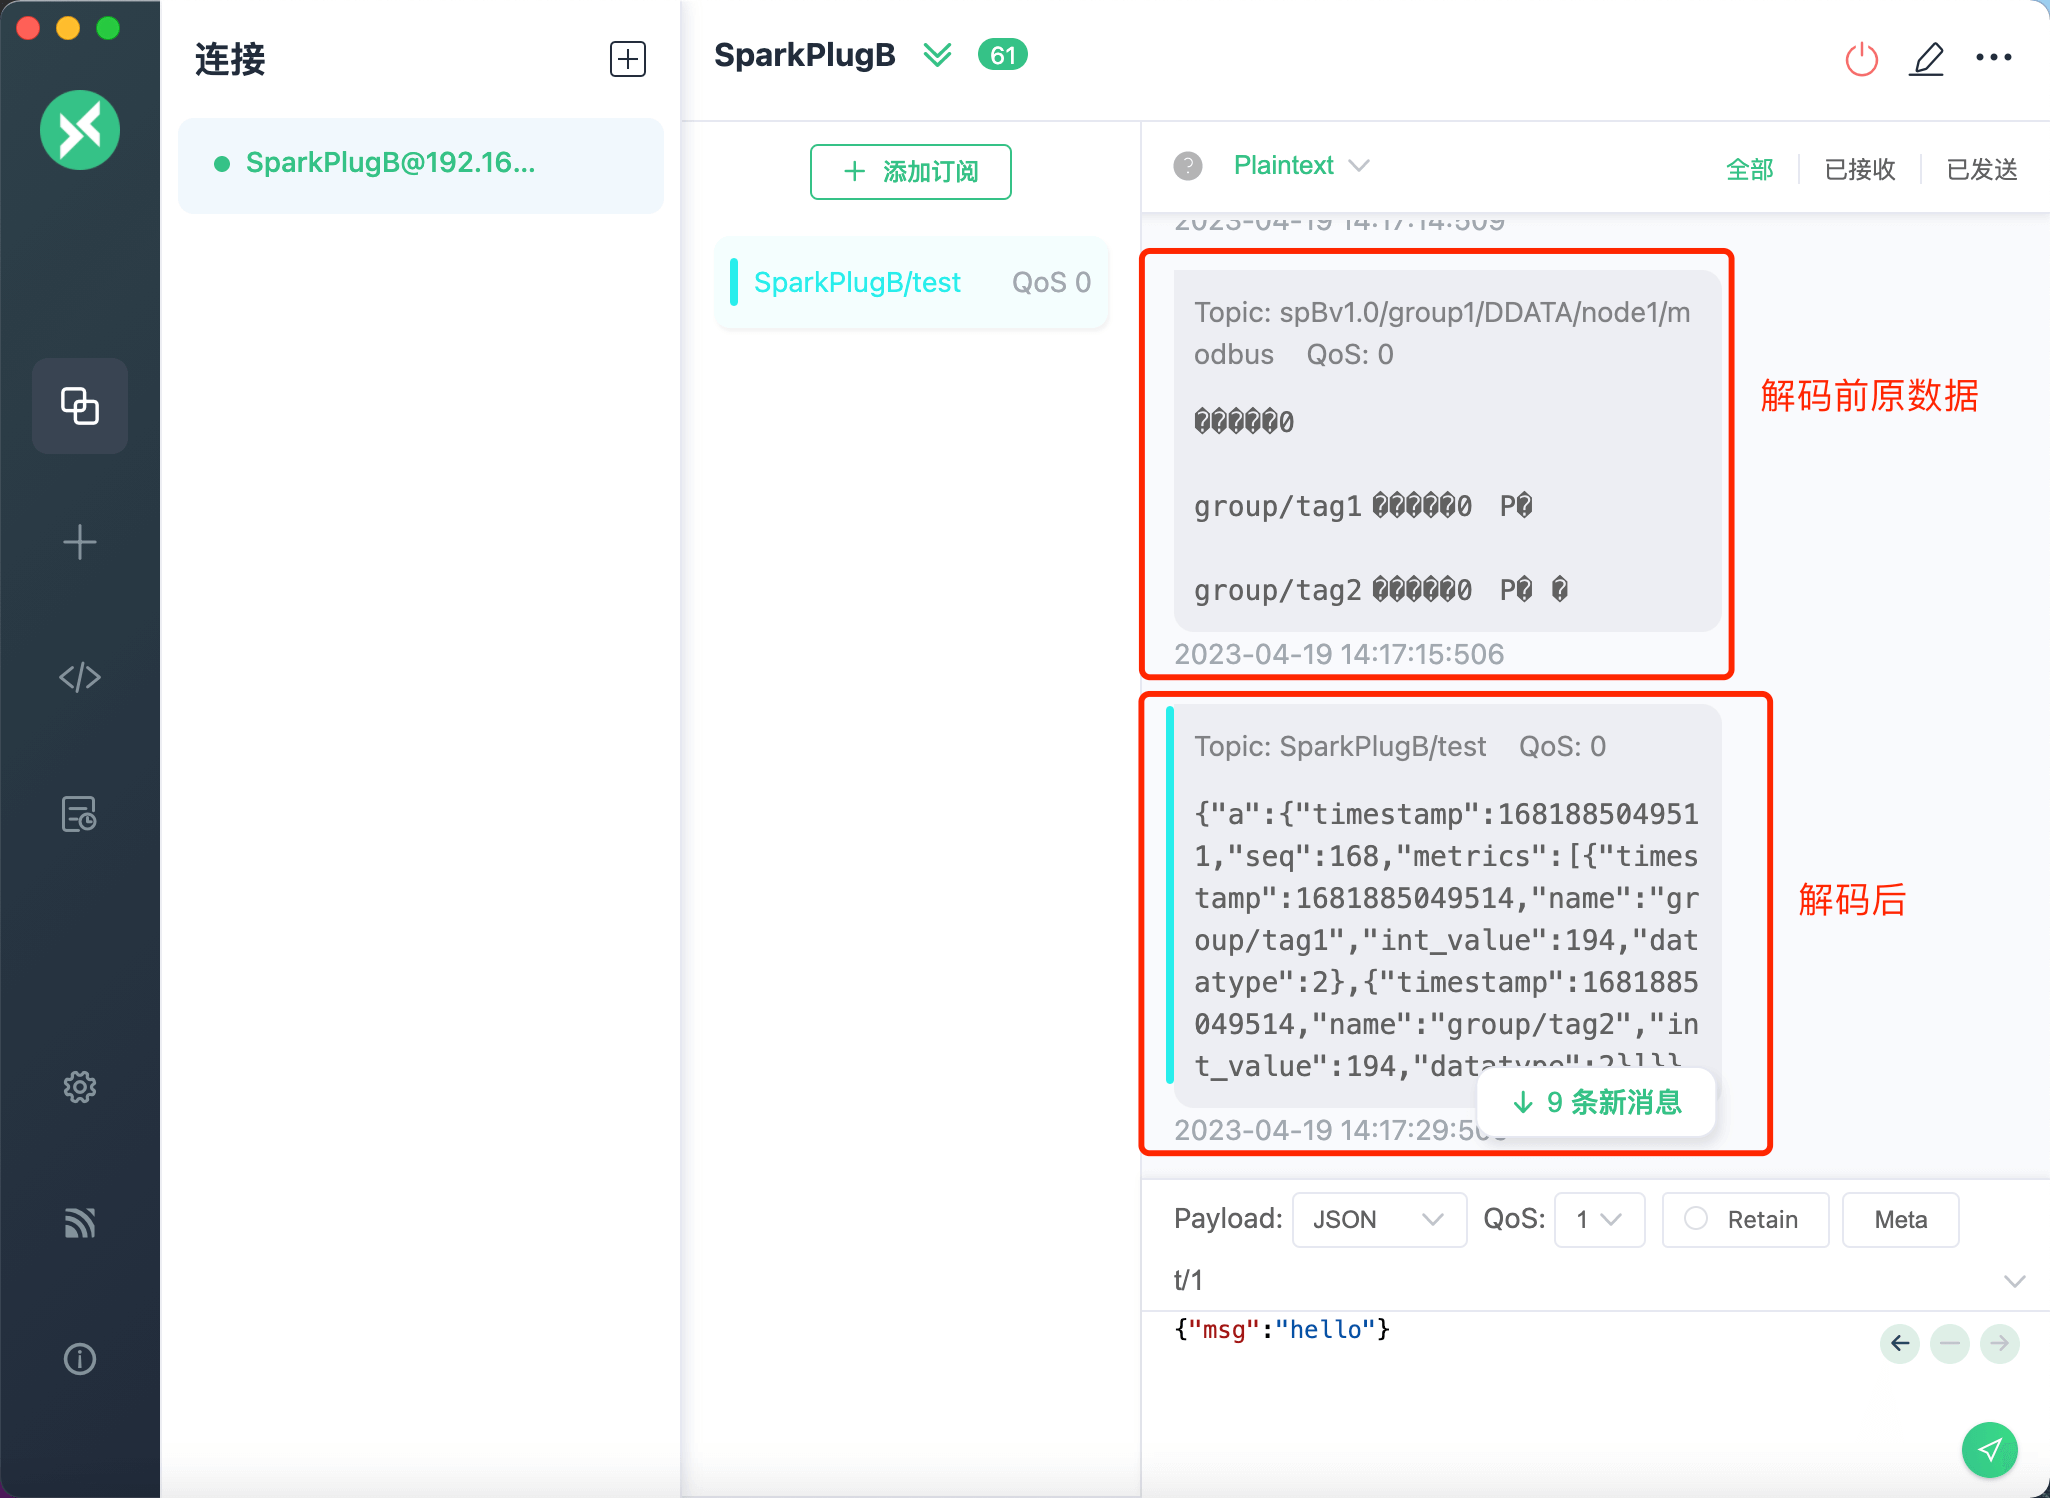Screen dimensions: 2050x1498
Task: Expand the topic history chevron
Action: tap(2014, 1281)
